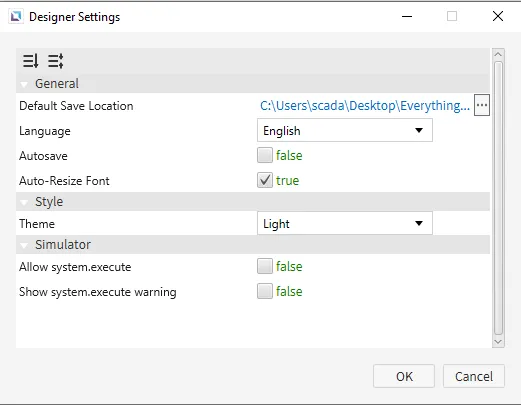Open the Theme dropdown
The width and height of the screenshot is (521, 405).
click(x=345, y=223)
